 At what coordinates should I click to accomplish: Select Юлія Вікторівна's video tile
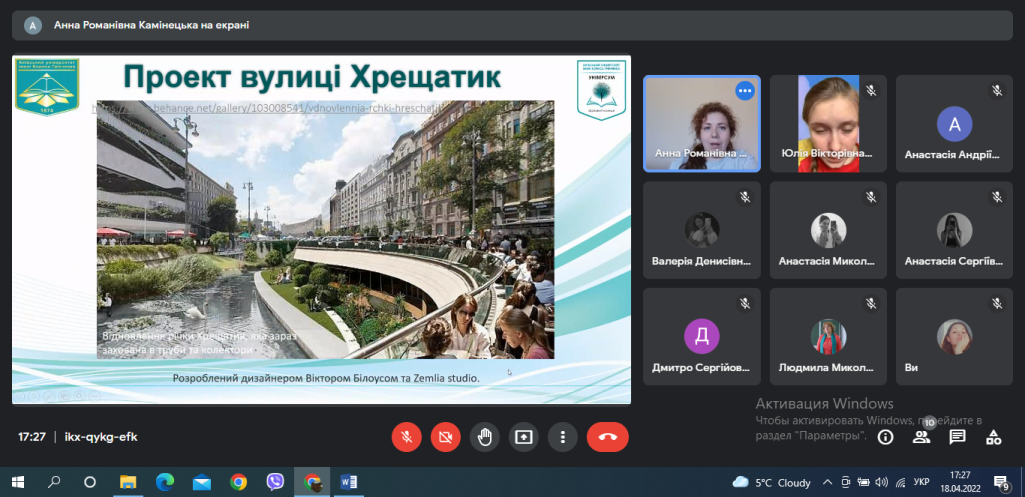(x=827, y=123)
